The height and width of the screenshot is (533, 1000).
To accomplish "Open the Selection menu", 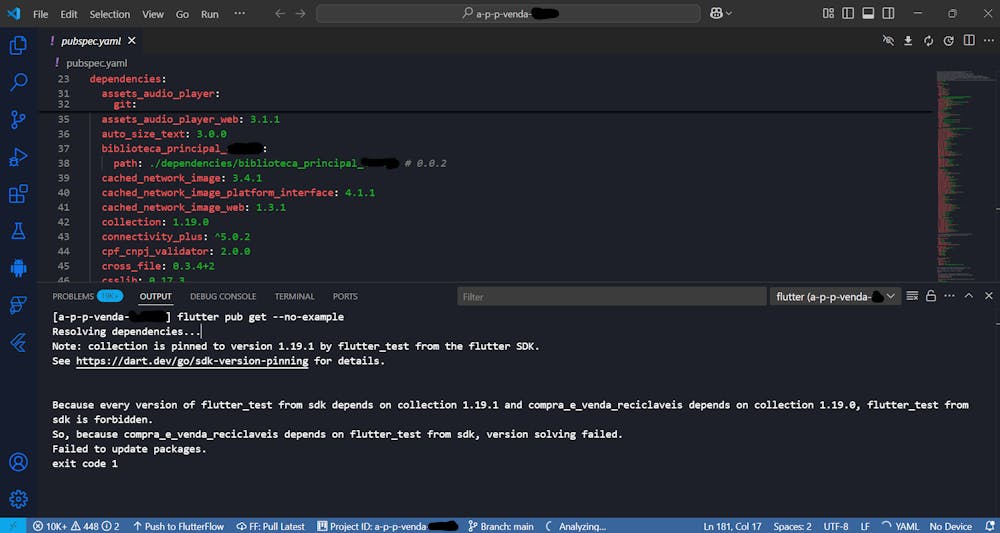I will 109,14.
